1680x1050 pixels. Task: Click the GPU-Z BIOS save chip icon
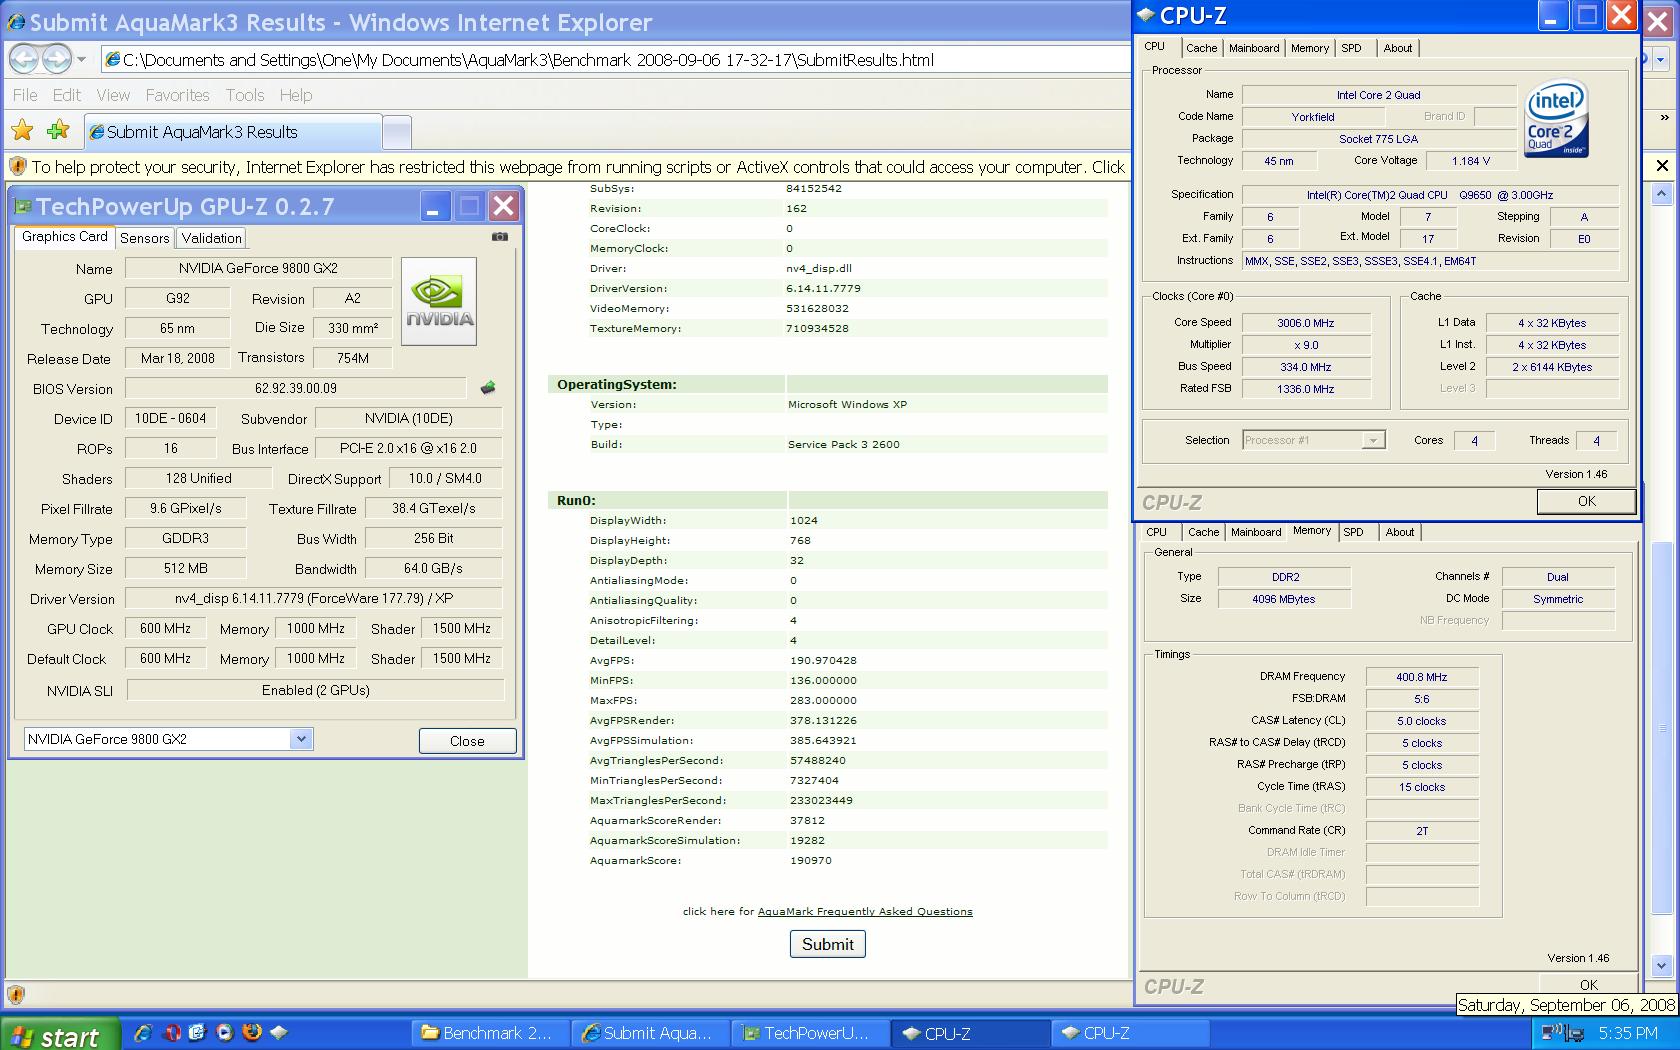click(488, 388)
